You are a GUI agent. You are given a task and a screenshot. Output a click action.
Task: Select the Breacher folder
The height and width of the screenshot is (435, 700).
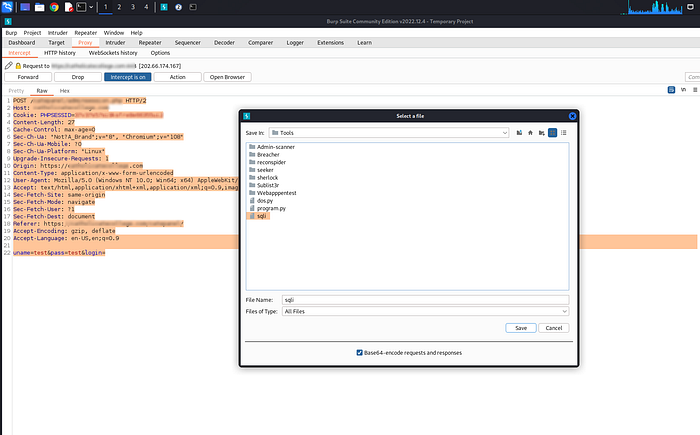click(x=264, y=155)
